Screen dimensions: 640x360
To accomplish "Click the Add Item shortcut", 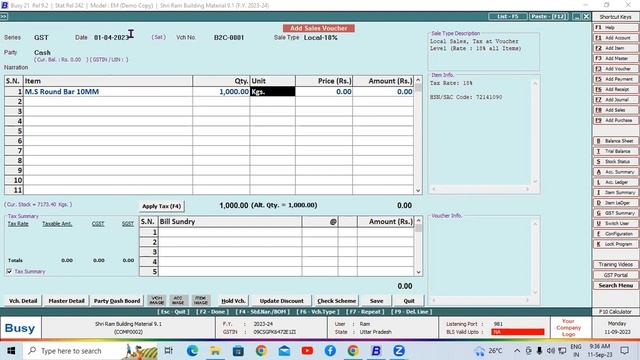I will coord(616,48).
